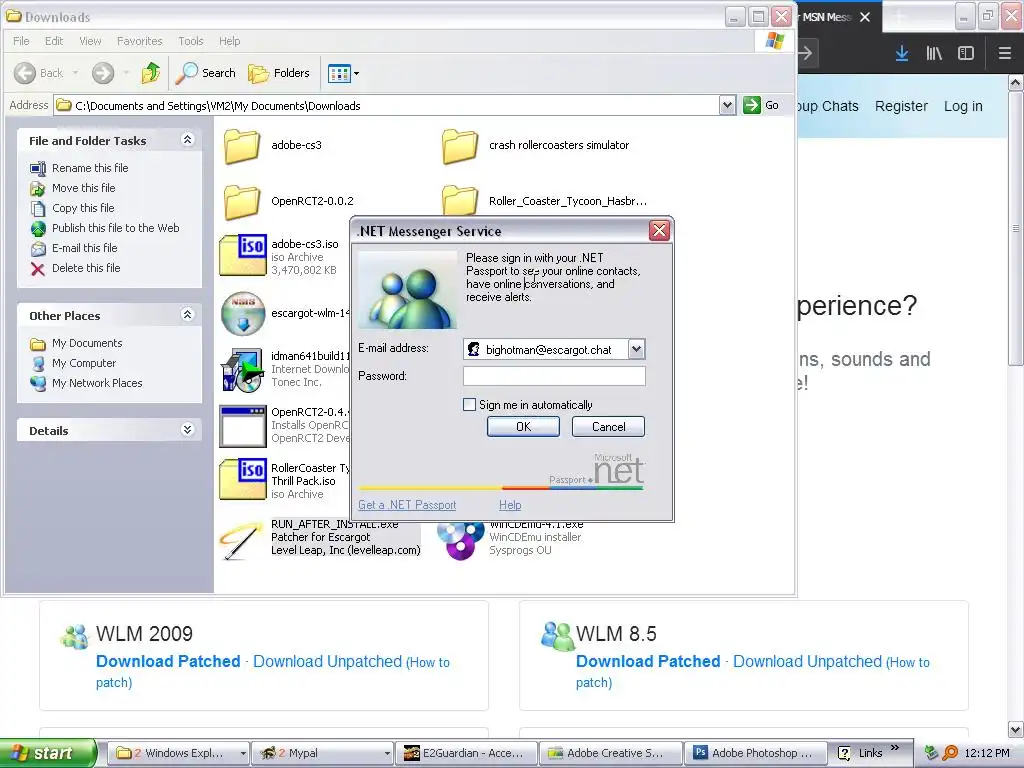This screenshot has width=1024, height=768.
Task: Open the Tools menu
Action: click(x=191, y=41)
